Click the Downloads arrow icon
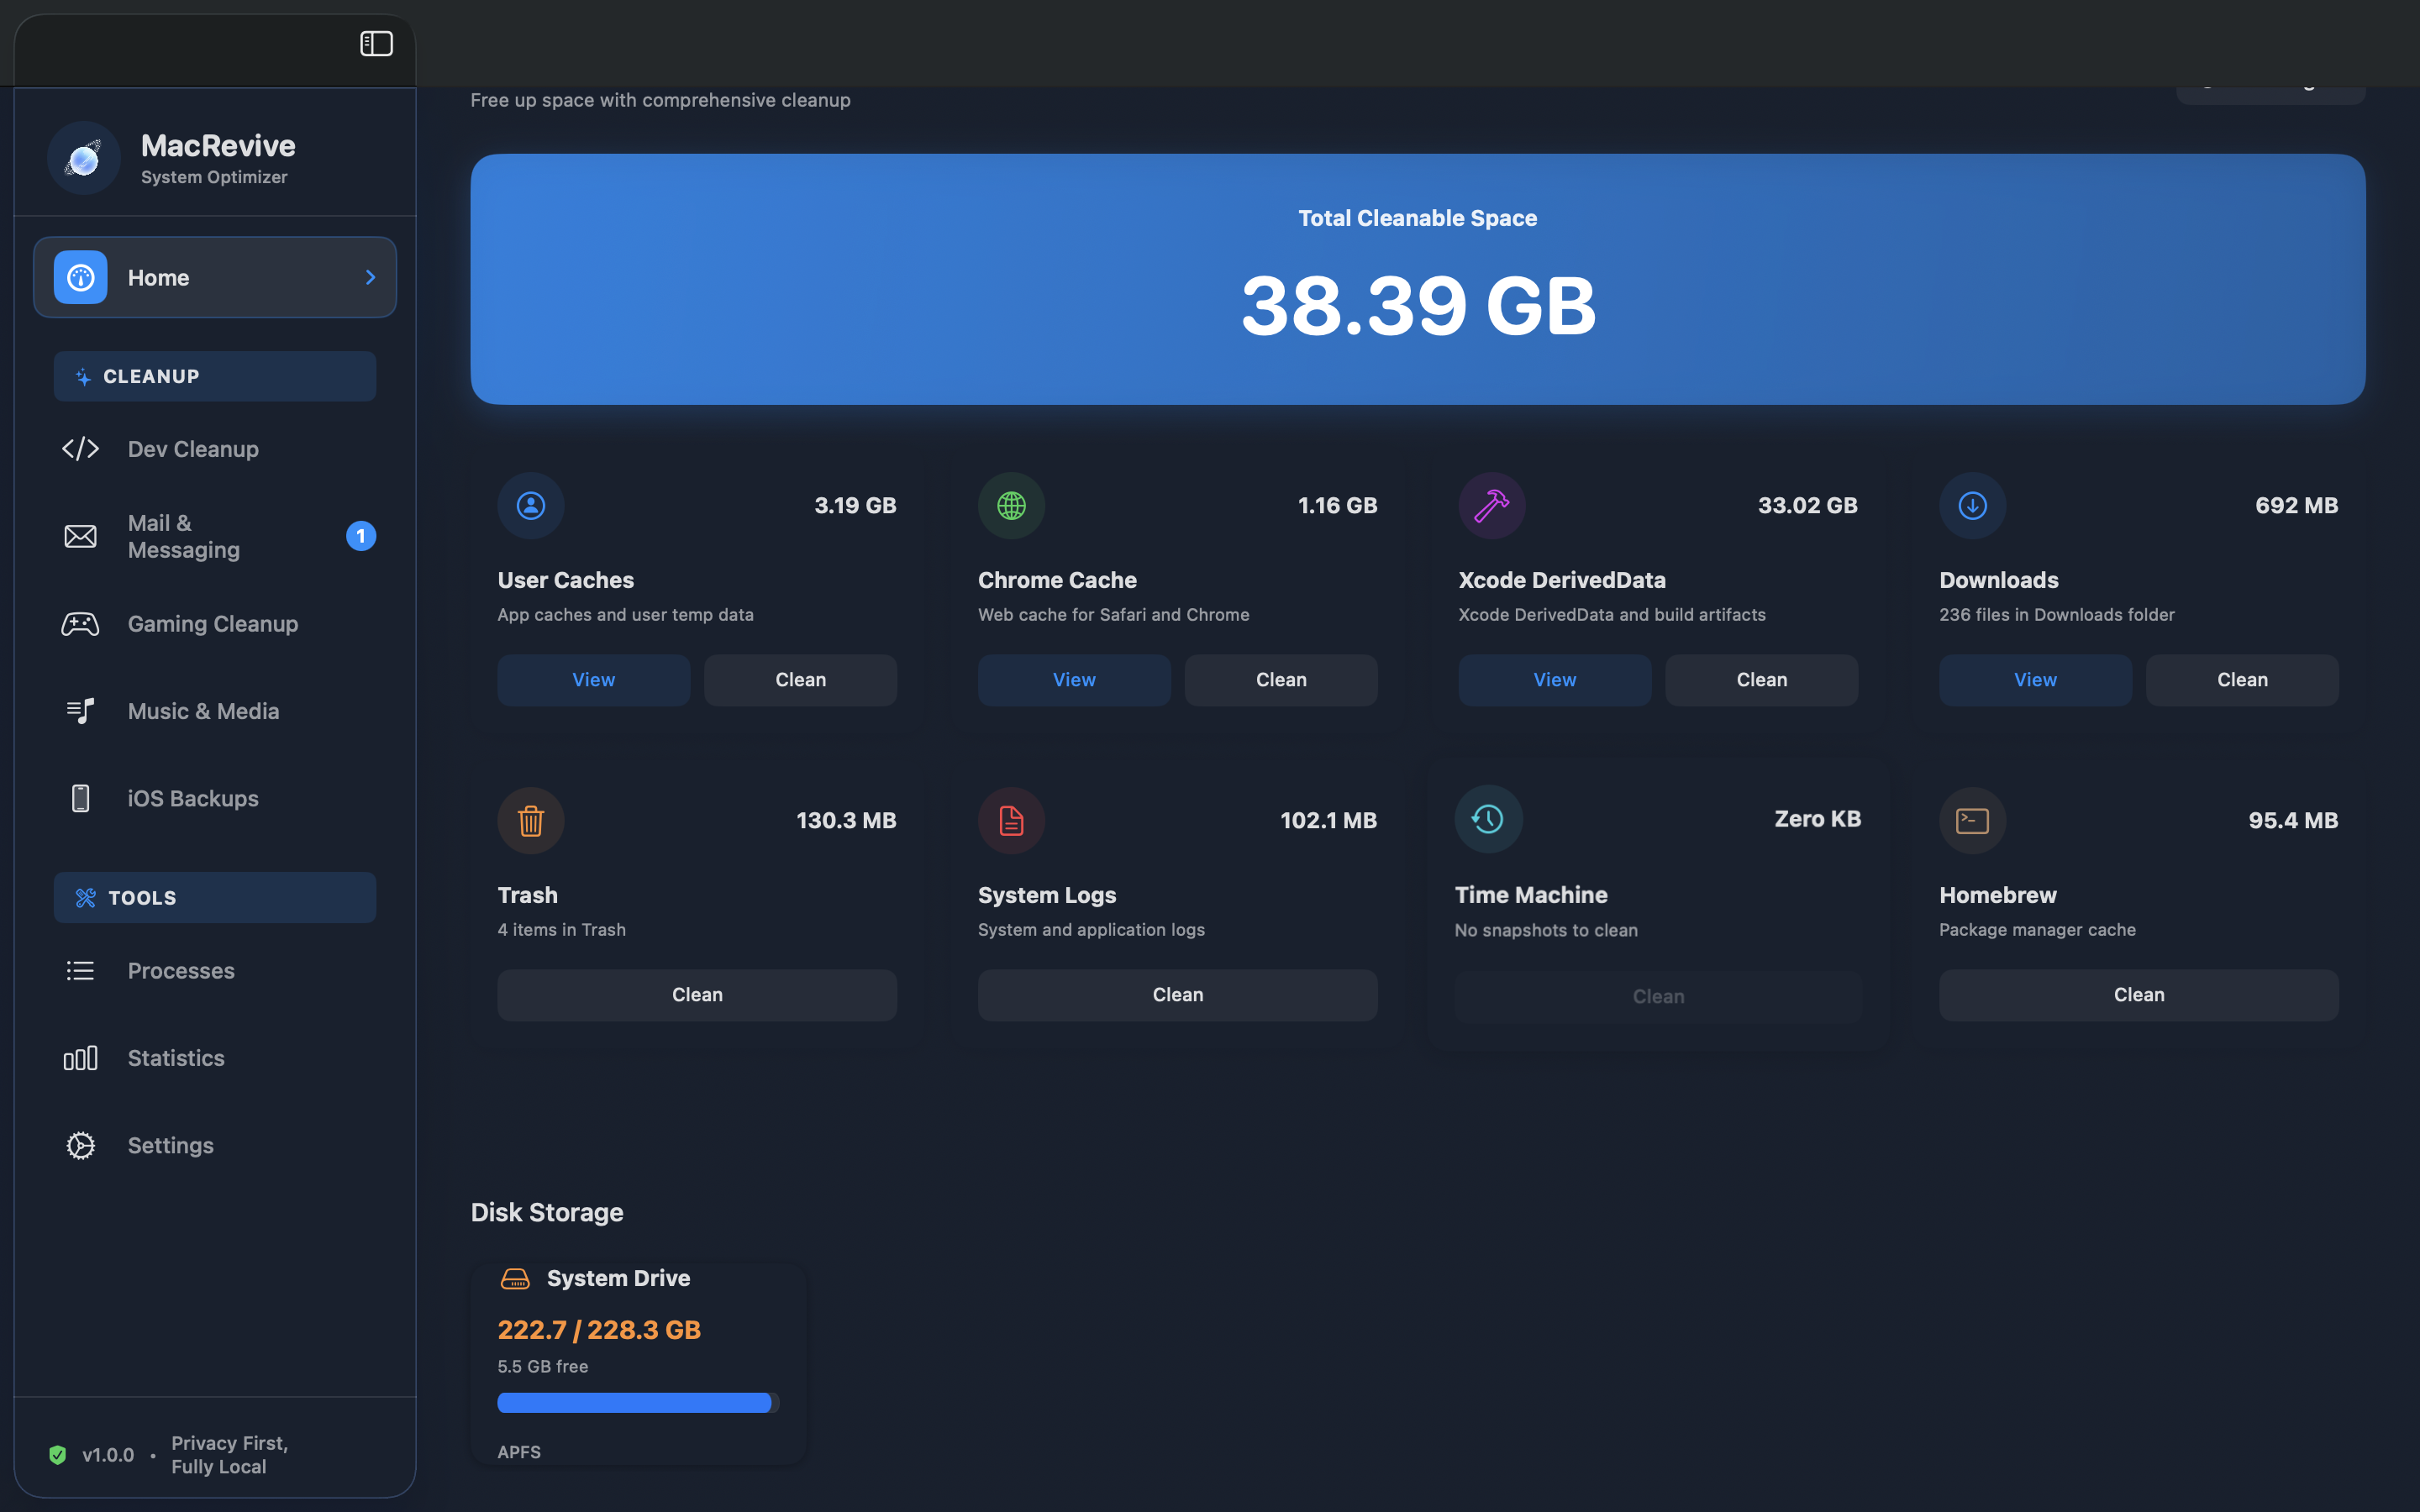Viewport: 2420px width, 1512px height. [x=1971, y=505]
